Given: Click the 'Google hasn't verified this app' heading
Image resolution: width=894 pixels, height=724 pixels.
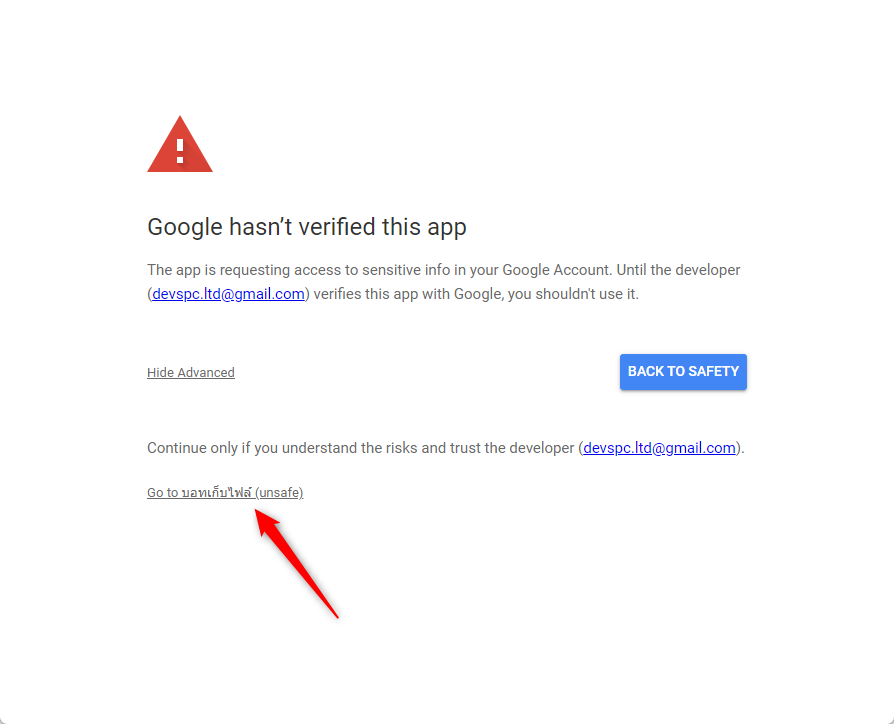Looking at the screenshot, I should pos(306,227).
